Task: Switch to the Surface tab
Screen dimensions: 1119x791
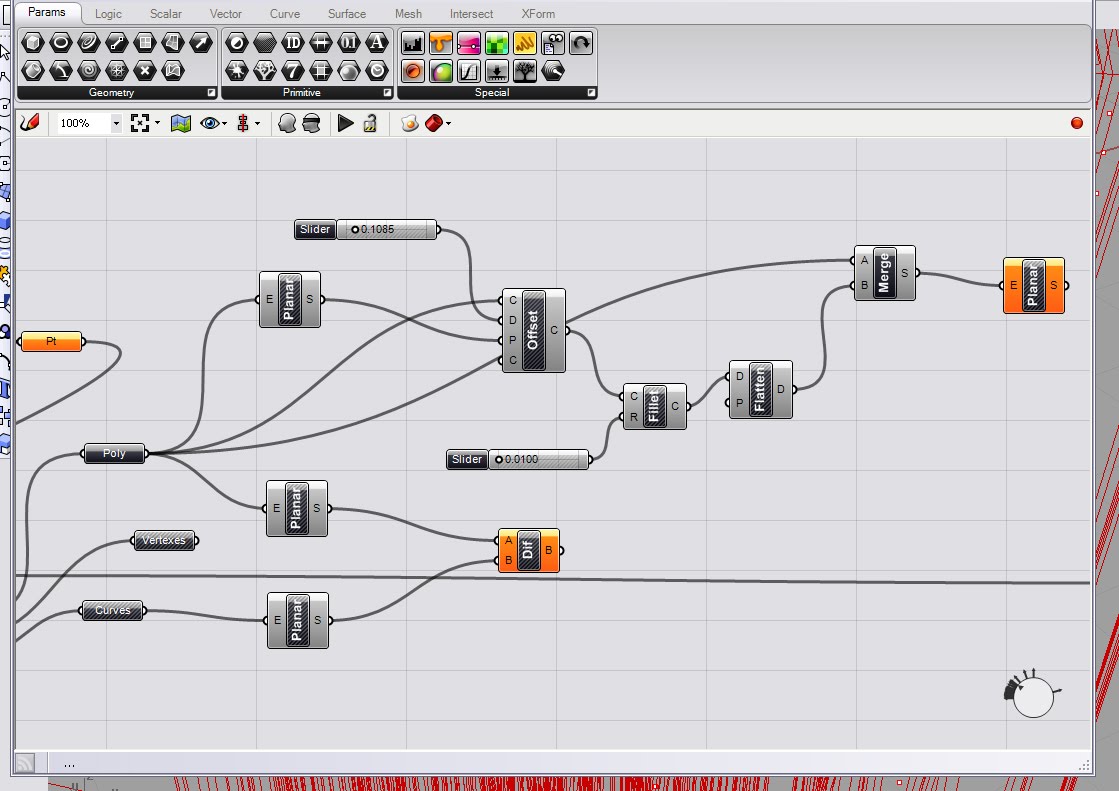Action: point(347,14)
